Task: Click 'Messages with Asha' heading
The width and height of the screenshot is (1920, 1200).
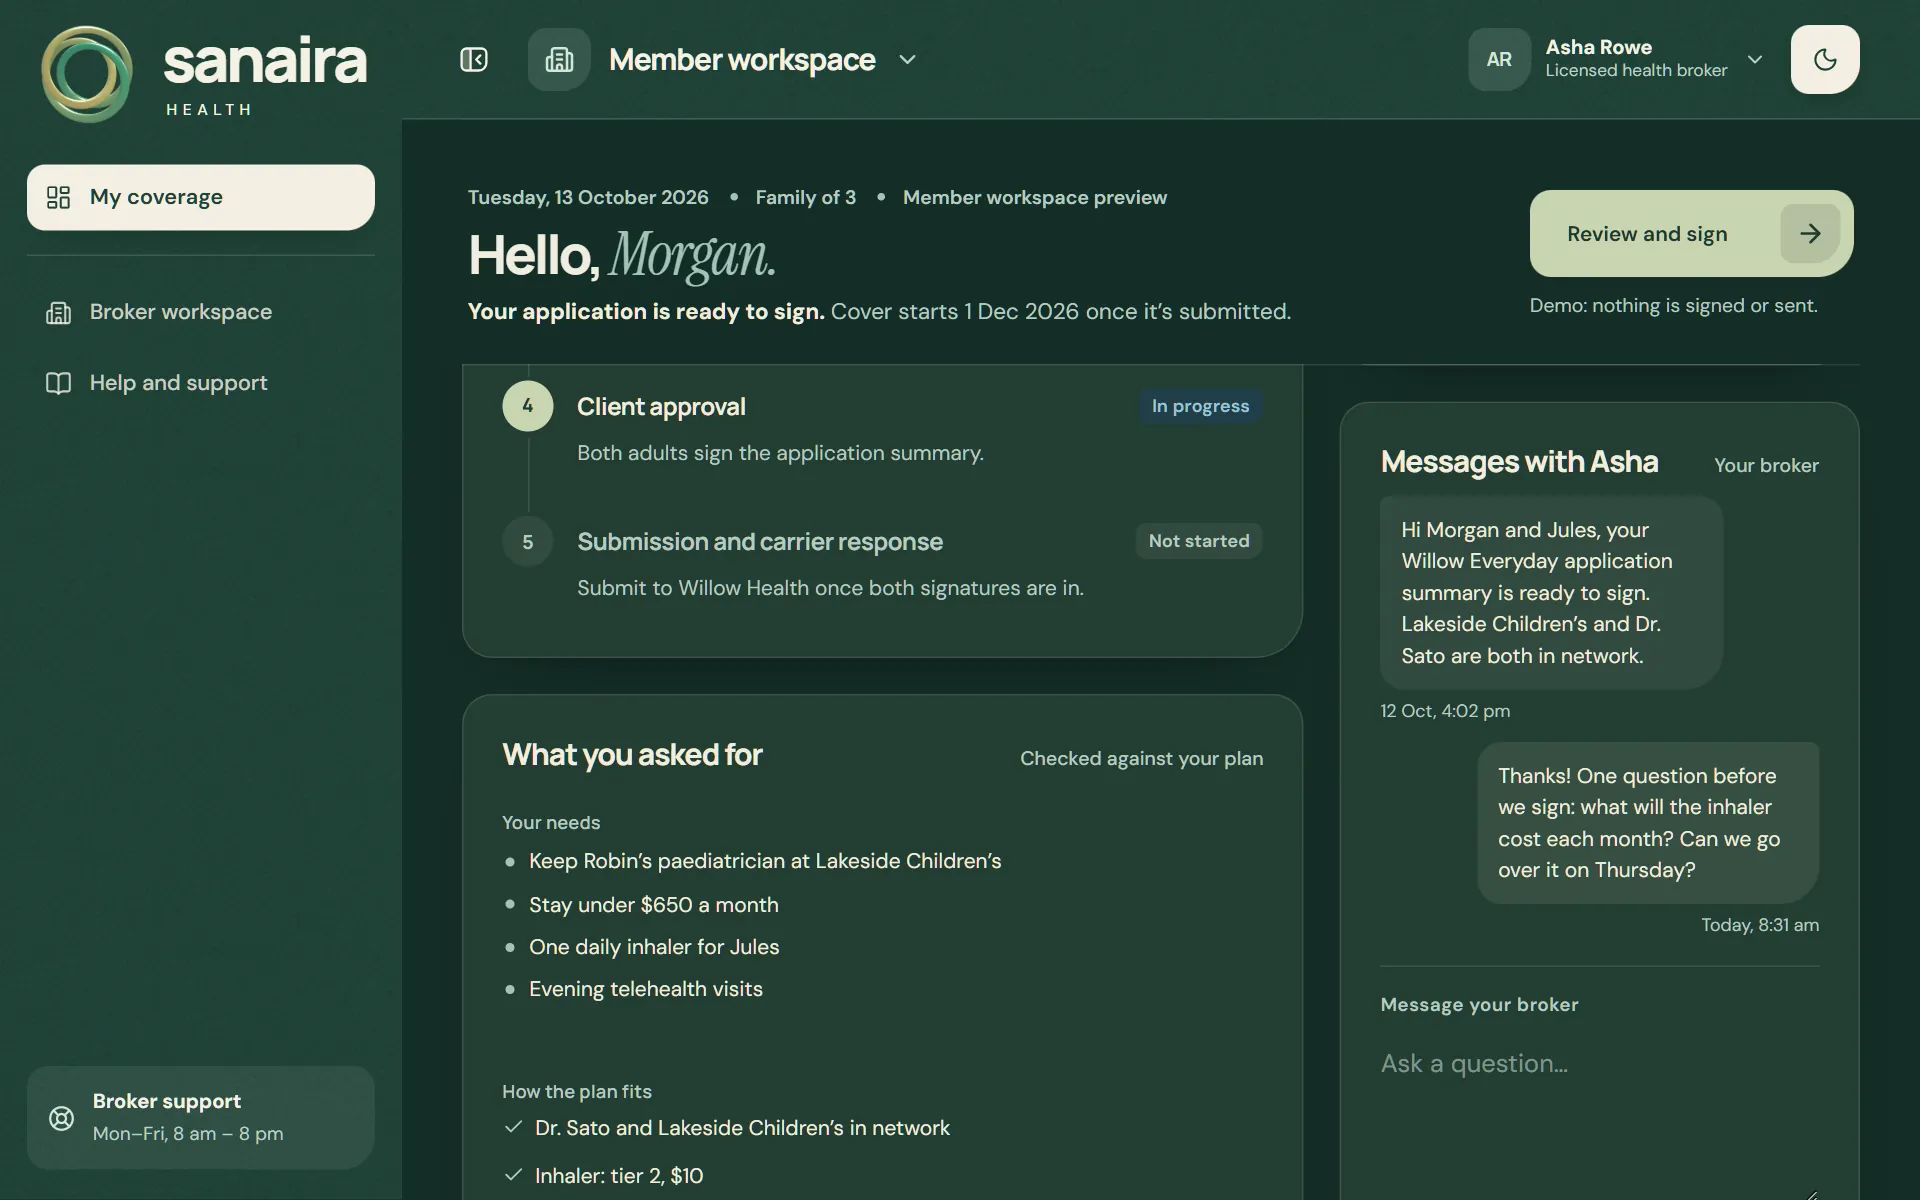Action: pos(1519,462)
